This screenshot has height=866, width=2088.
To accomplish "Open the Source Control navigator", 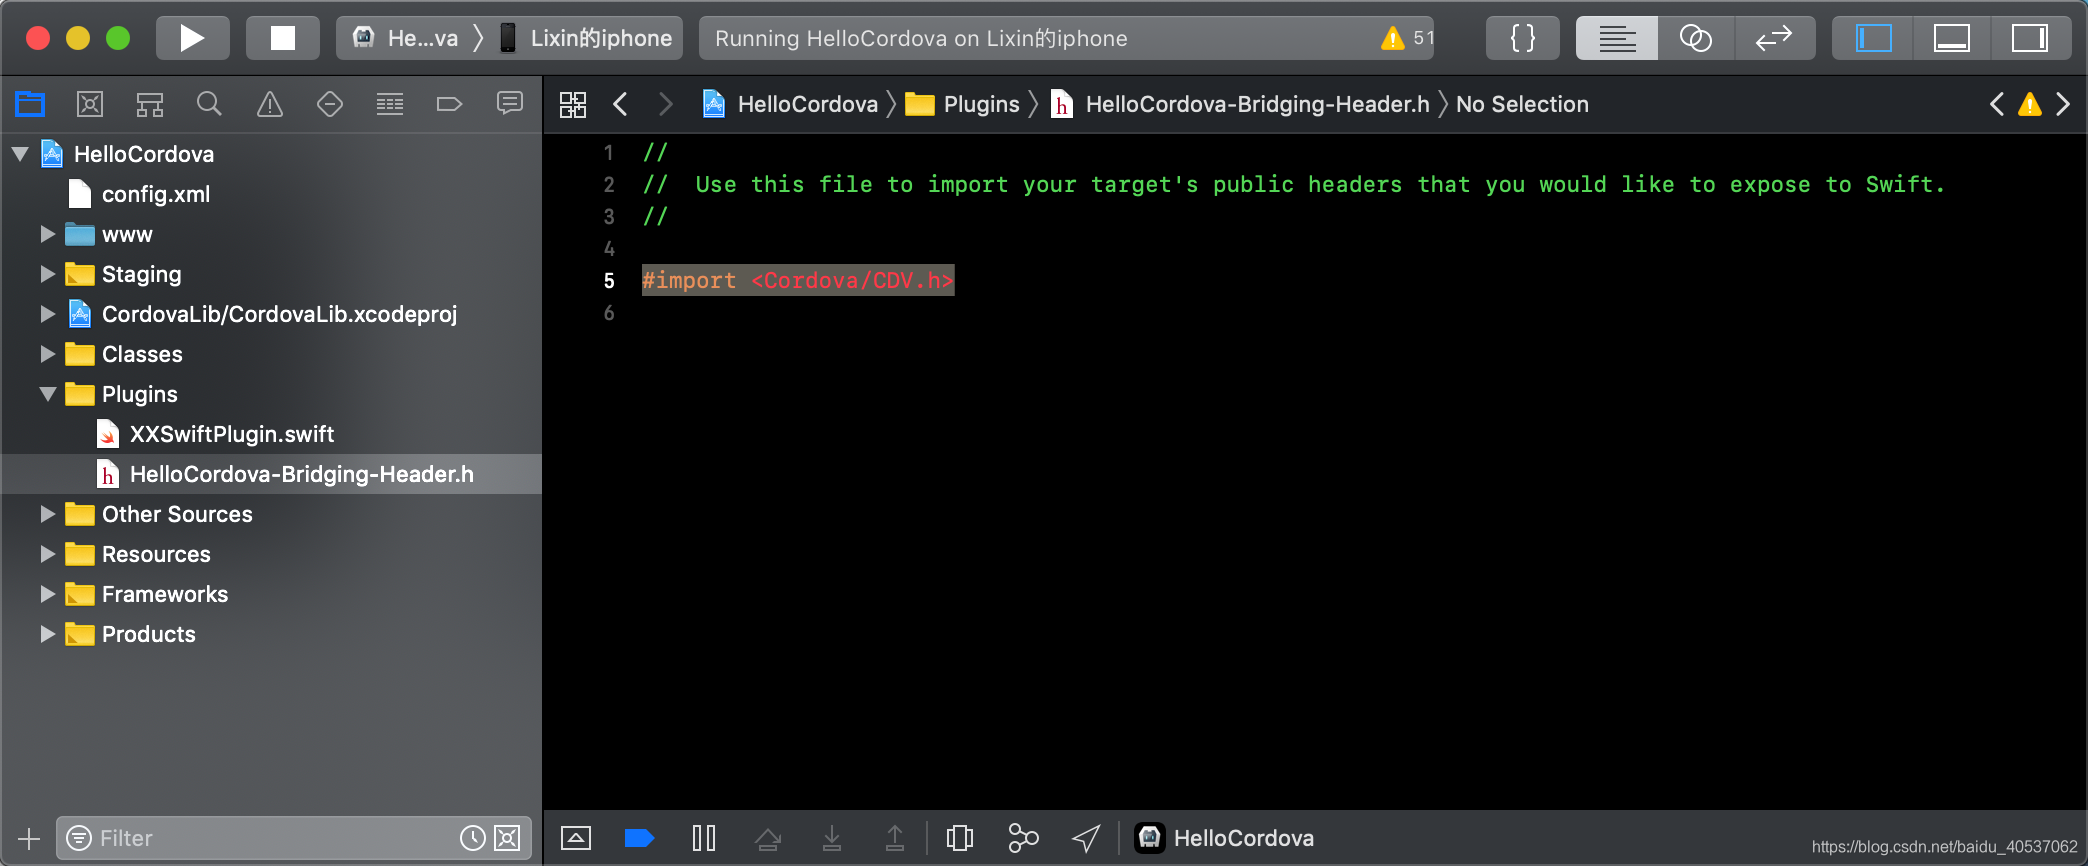I will pyautogui.click(x=90, y=104).
